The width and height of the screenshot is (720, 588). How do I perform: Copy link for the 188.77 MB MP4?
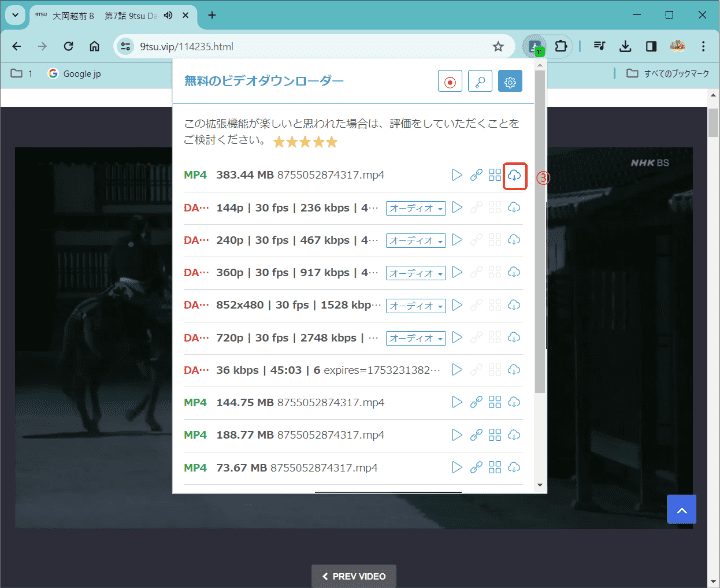(x=476, y=435)
